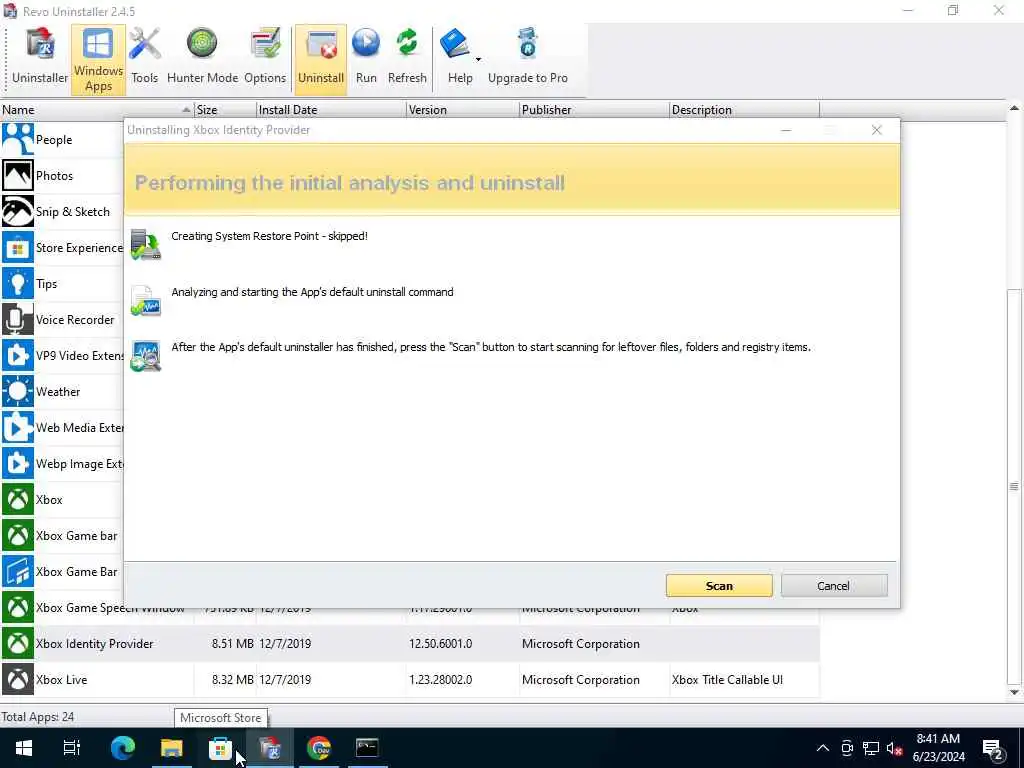This screenshot has width=1024, height=768.
Task: Click the apps list scrollbar thumb
Action: [x=1014, y=486]
